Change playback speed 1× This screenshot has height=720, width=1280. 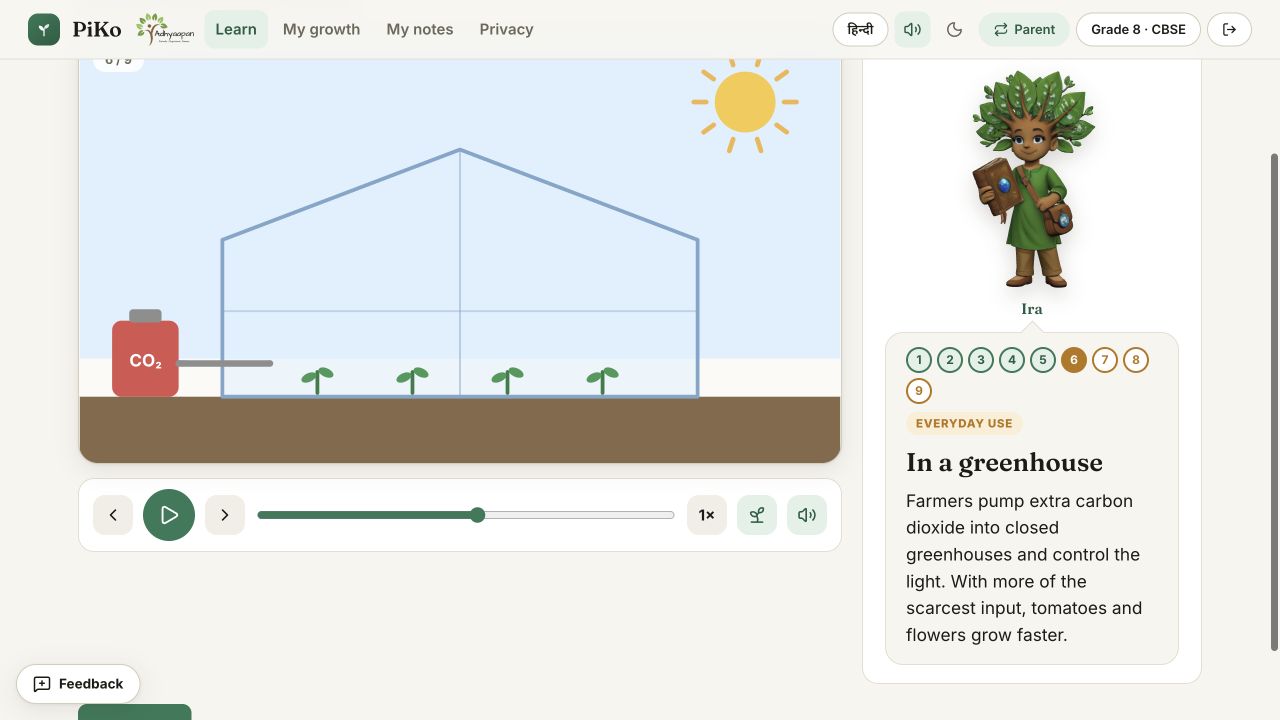point(707,515)
